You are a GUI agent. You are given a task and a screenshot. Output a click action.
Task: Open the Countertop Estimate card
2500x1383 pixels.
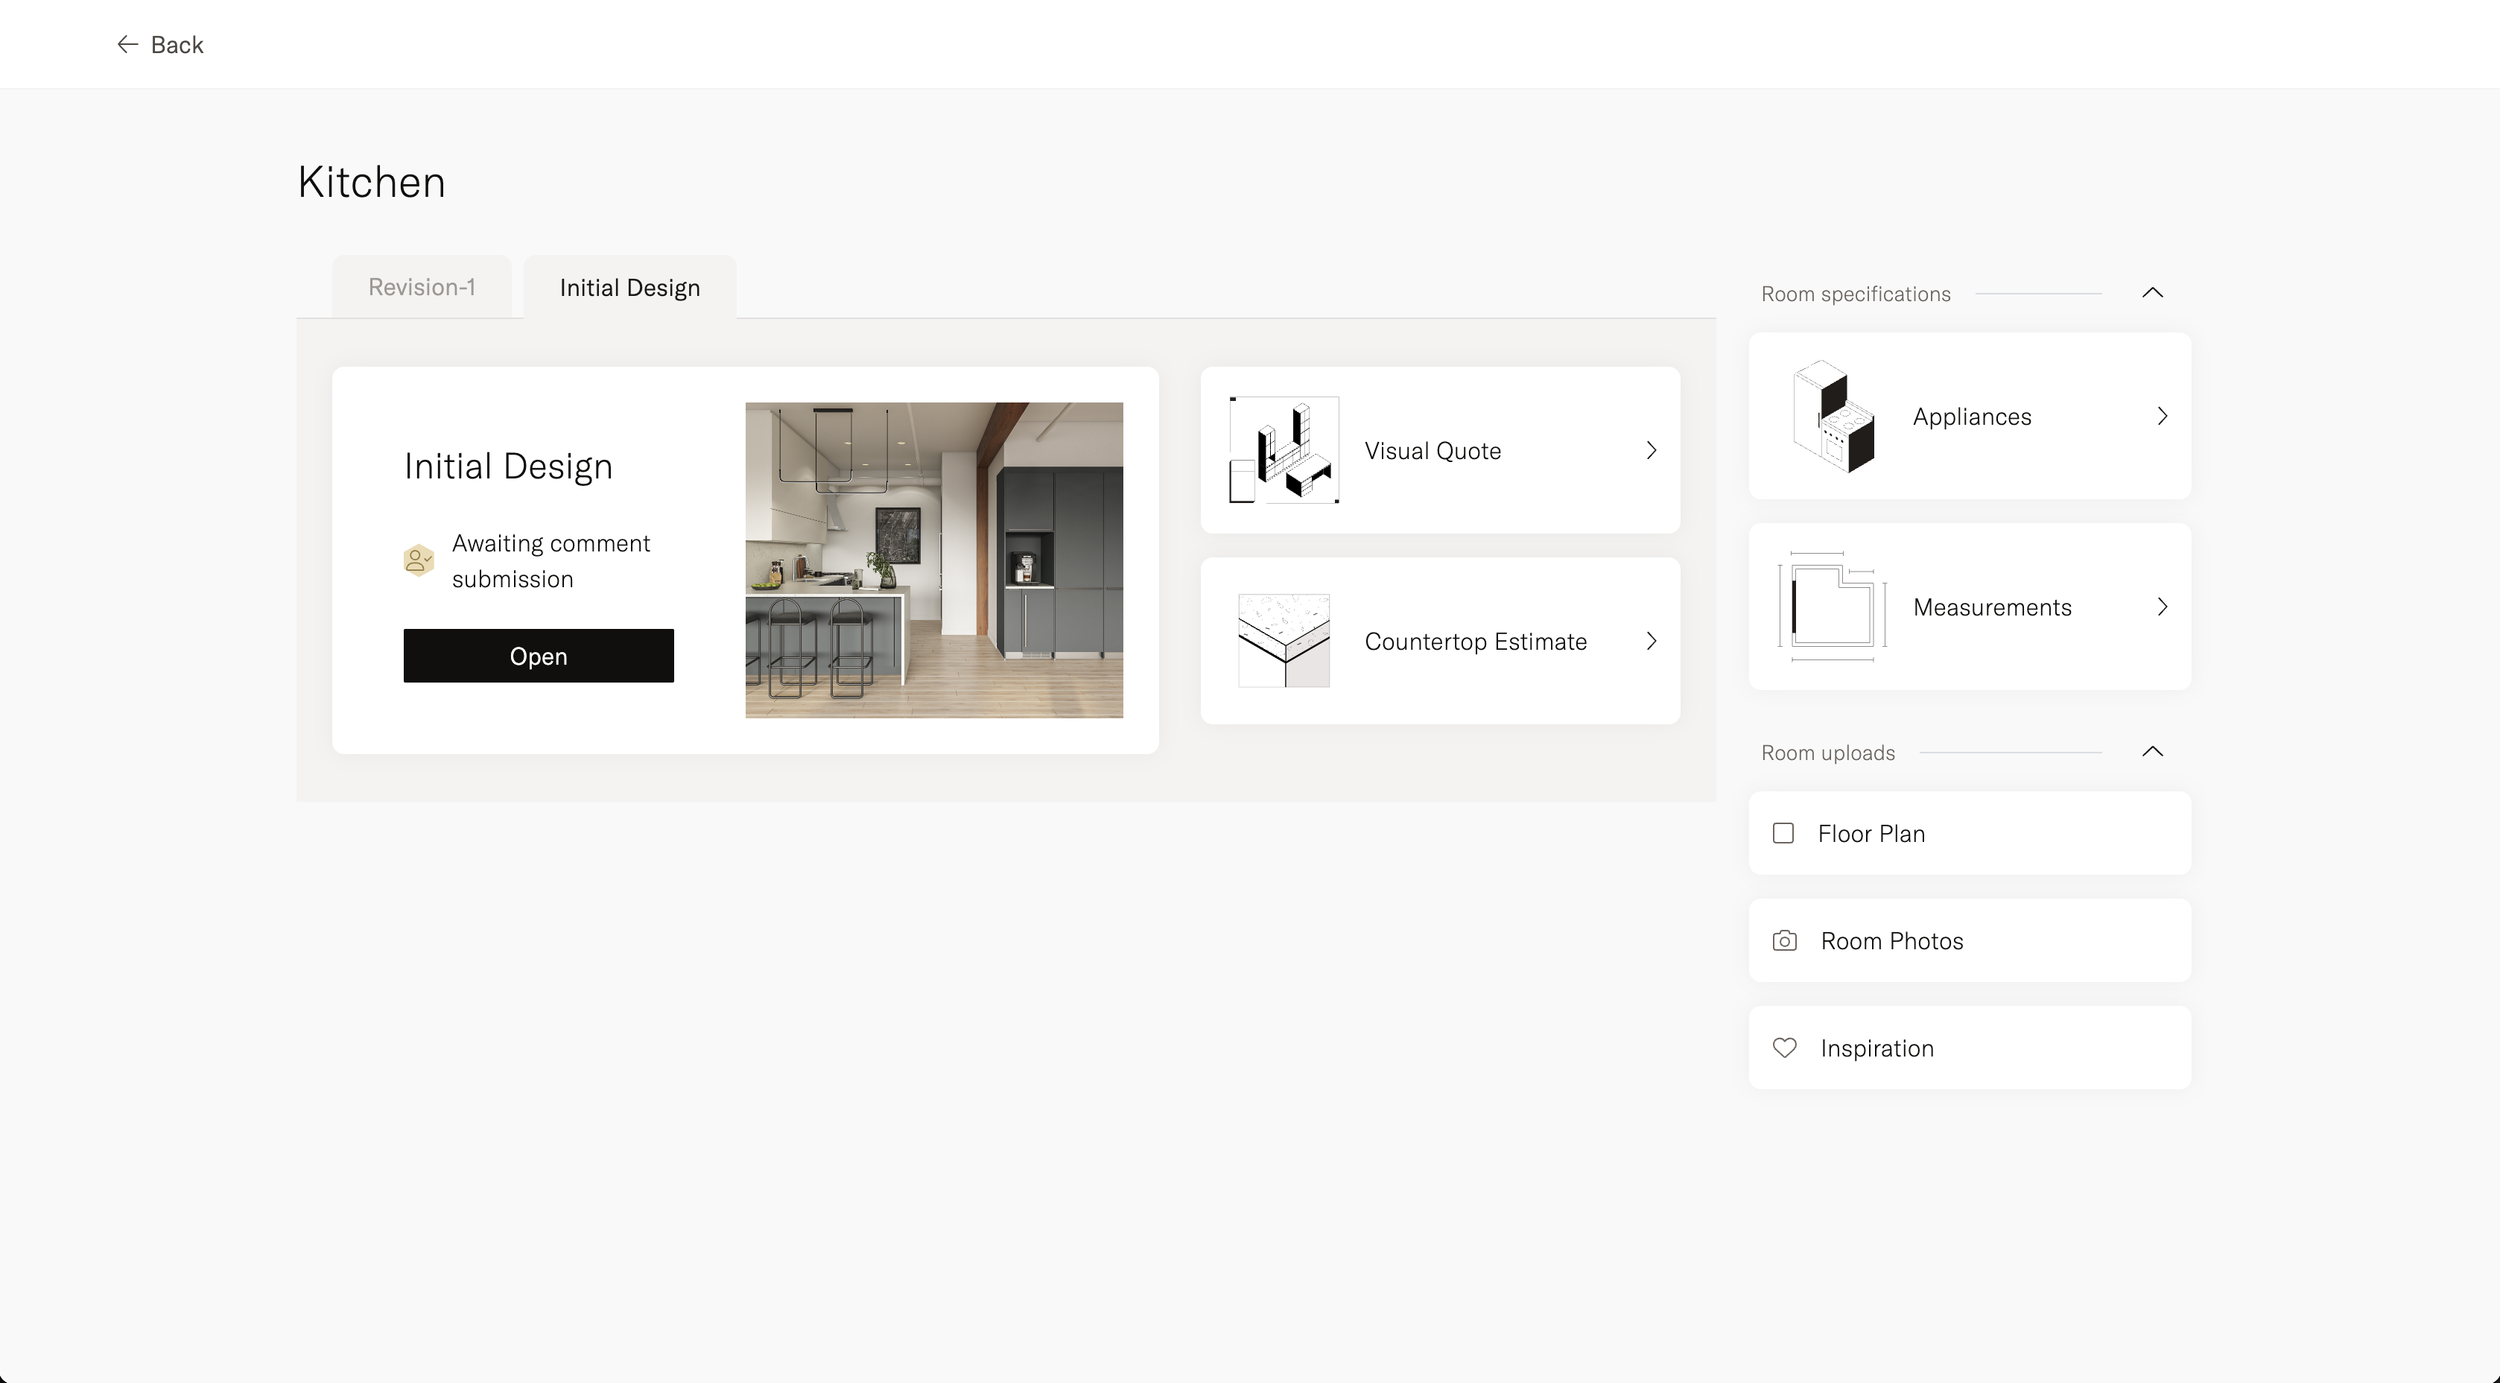pos(1440,641)
